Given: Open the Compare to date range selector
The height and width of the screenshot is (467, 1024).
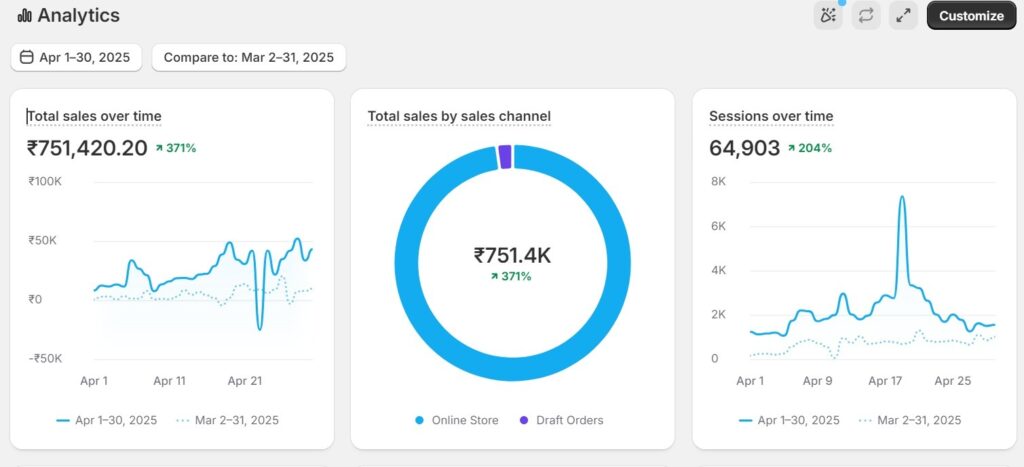Looking at the screenshot, I should [x=248, y=57].
